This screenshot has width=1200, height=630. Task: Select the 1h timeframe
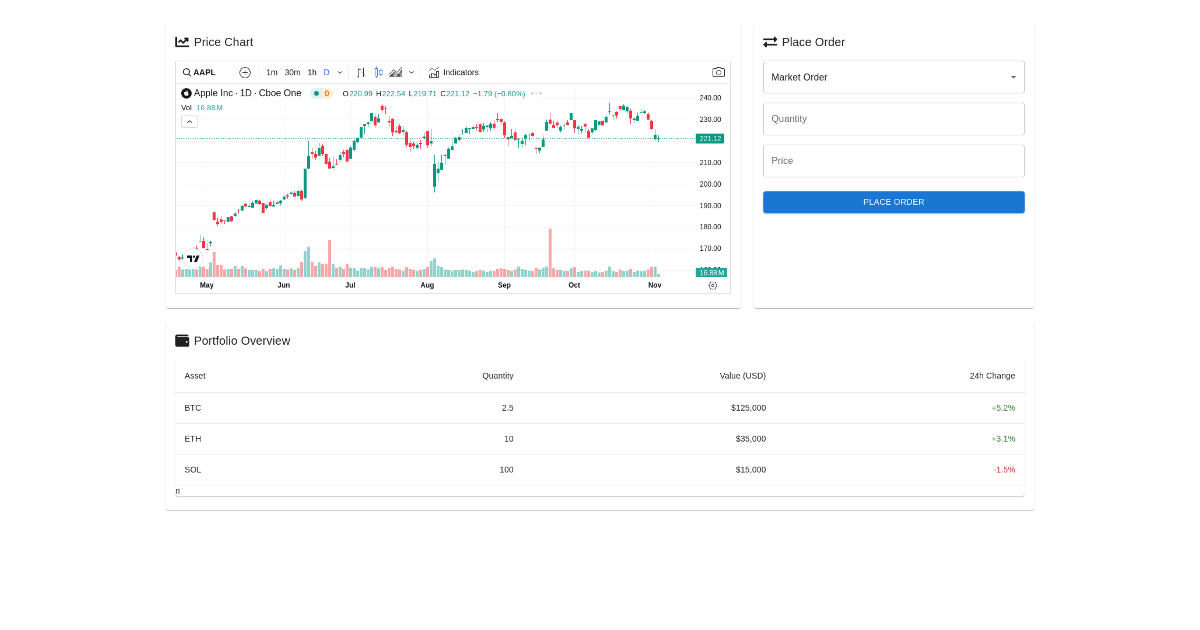click(312, 72)
